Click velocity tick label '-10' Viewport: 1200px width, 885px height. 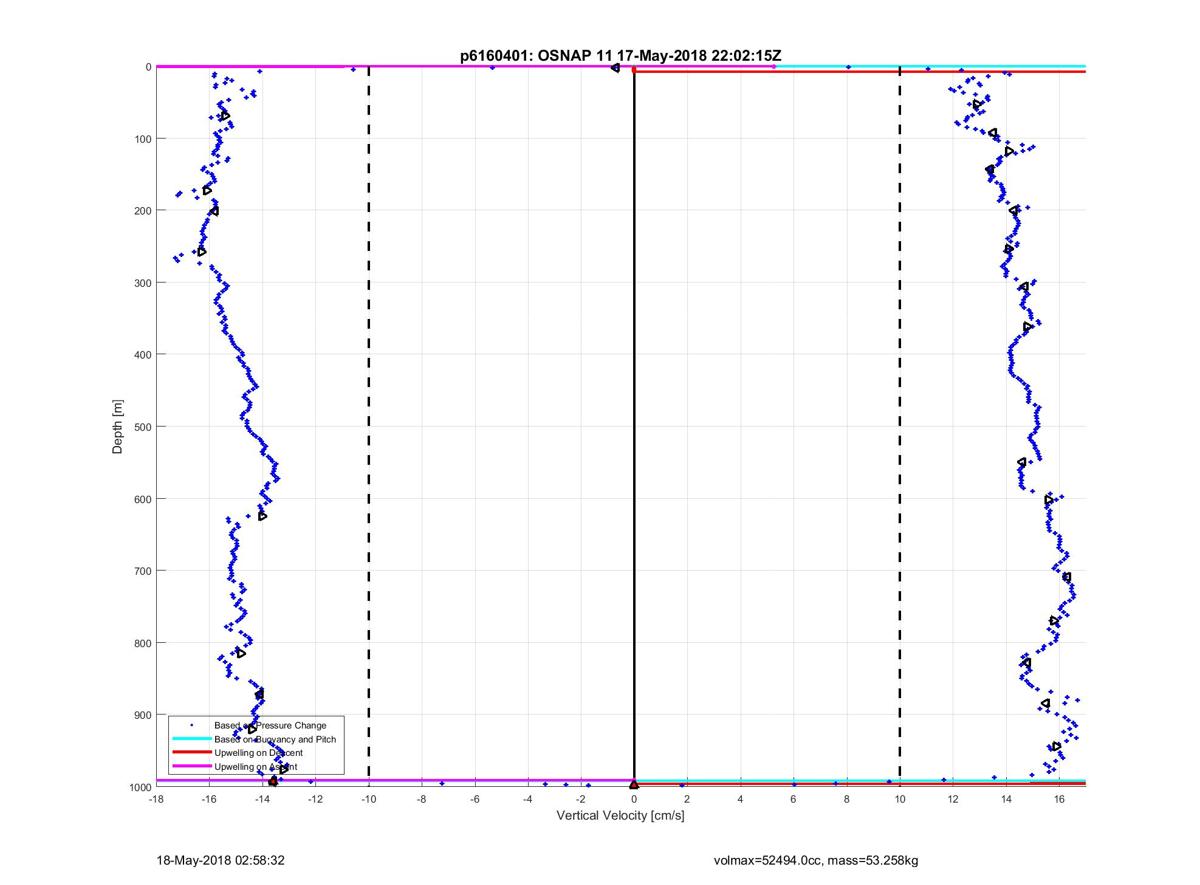(368, 799)
